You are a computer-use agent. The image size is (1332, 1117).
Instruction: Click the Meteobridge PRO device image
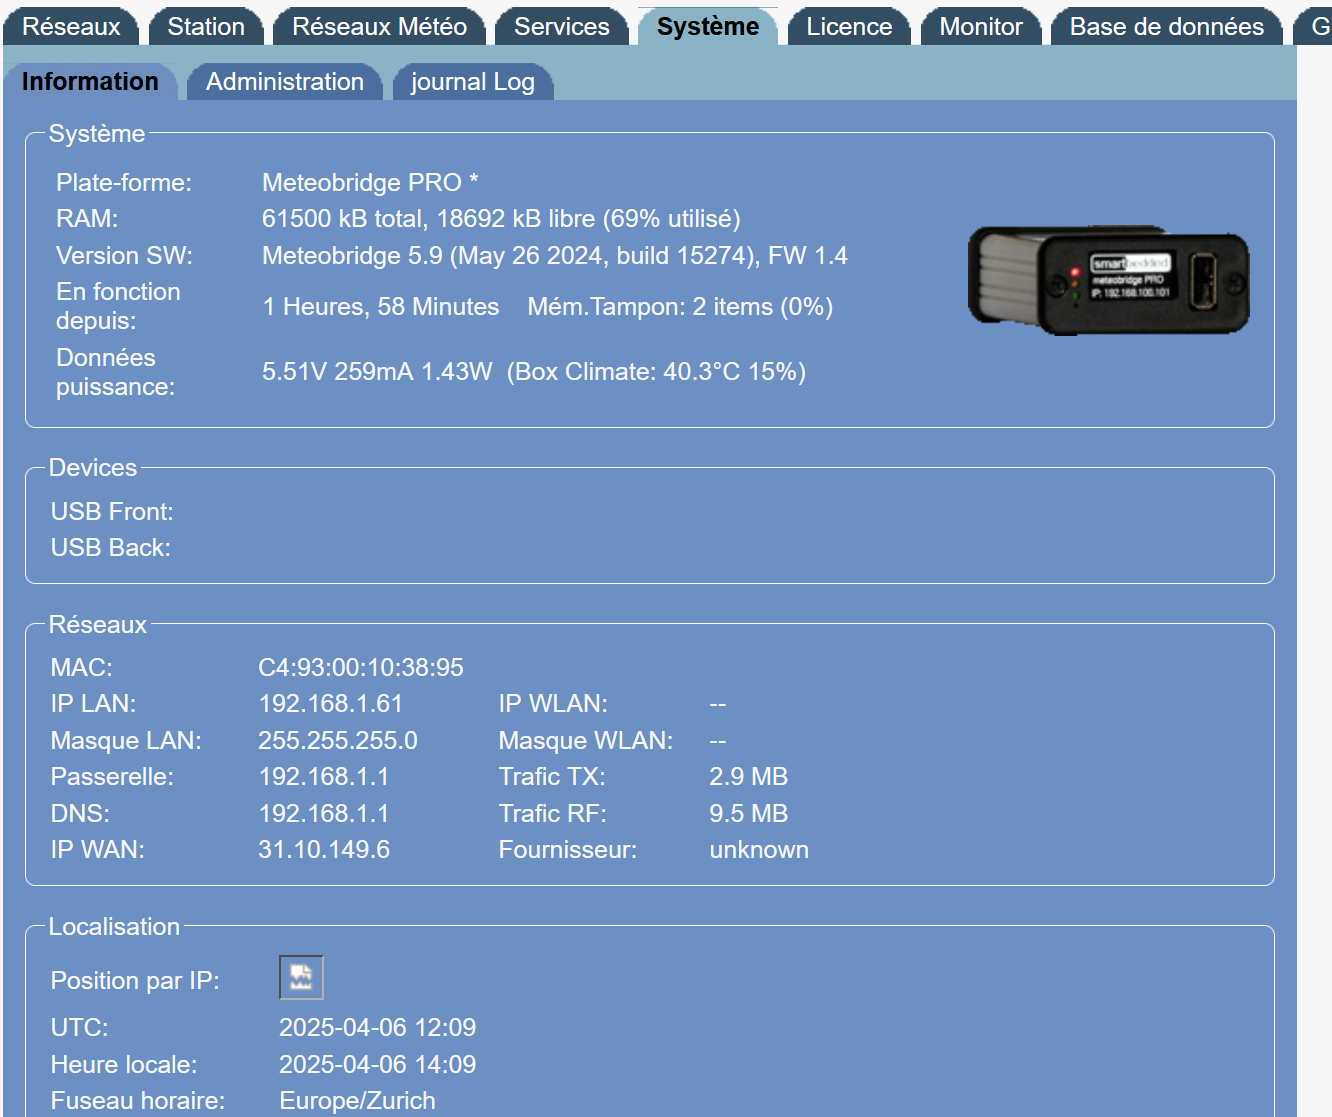click(1109, 280)
